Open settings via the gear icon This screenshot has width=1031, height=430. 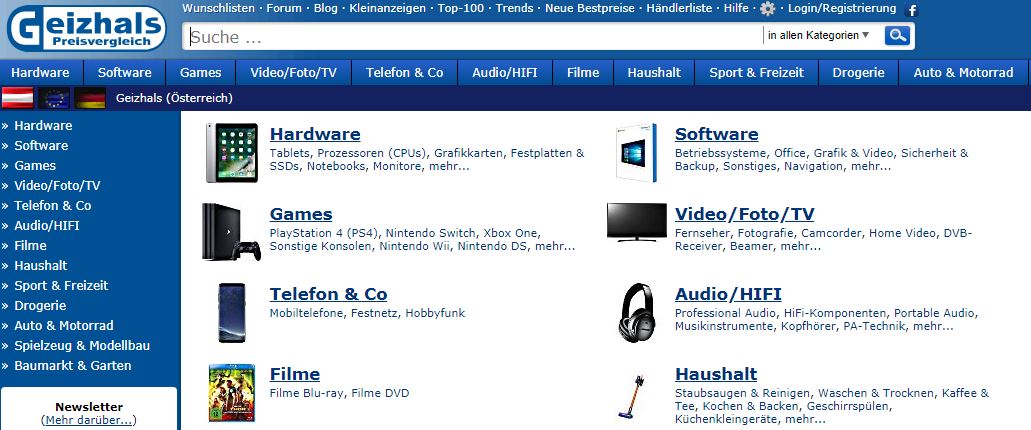point(767,9)
